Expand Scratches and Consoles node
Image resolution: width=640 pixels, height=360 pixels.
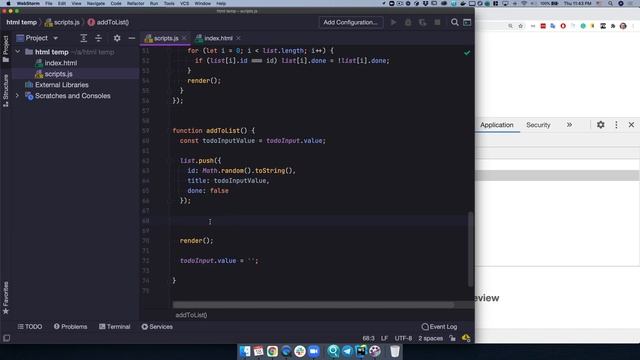point(18,96)
